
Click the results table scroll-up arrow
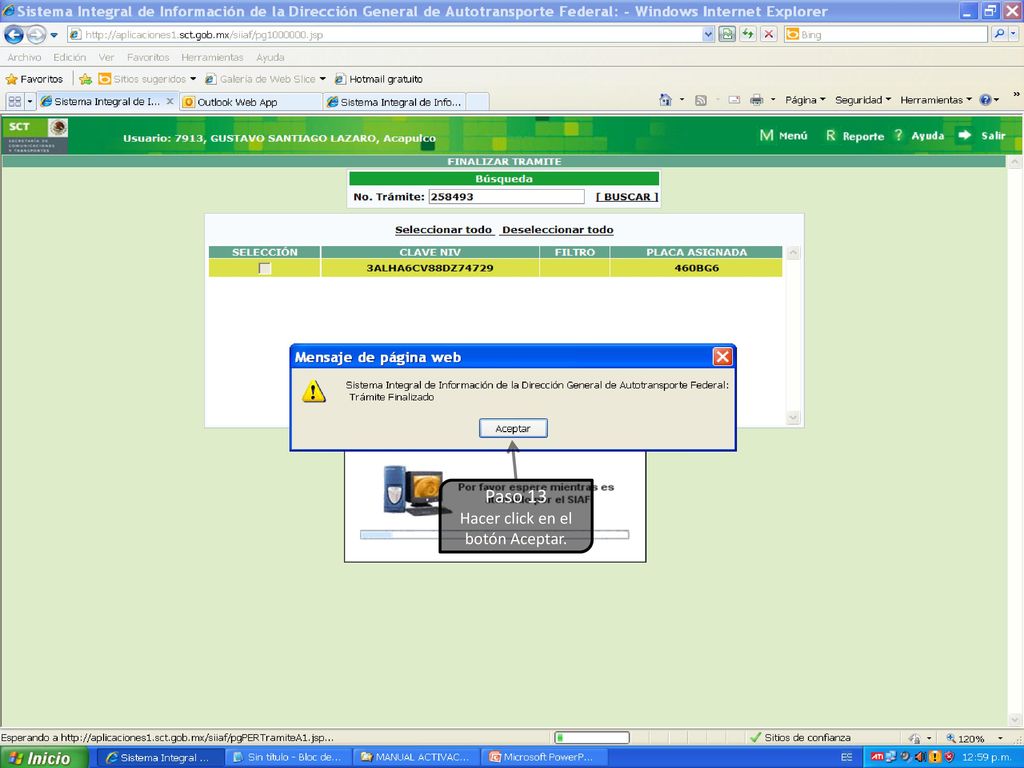793,253
